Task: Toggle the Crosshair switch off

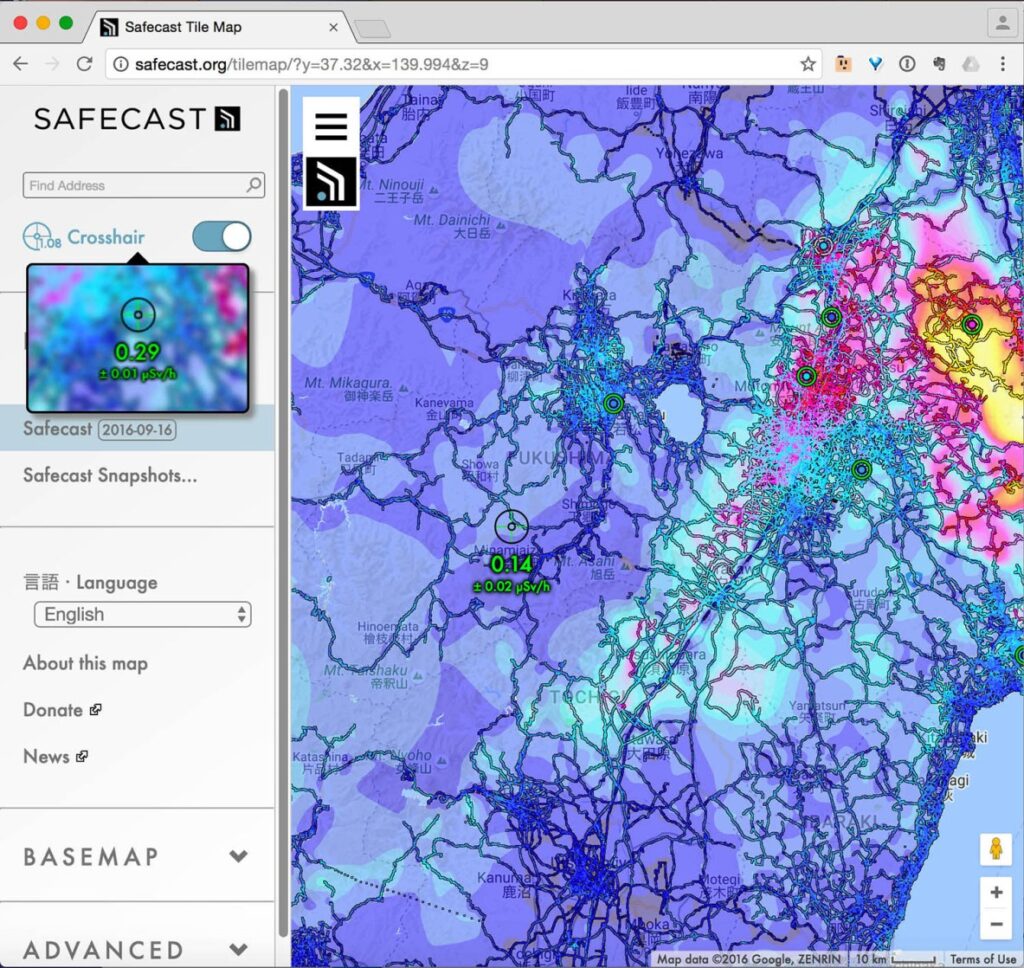Action: [x=222, y=237]
